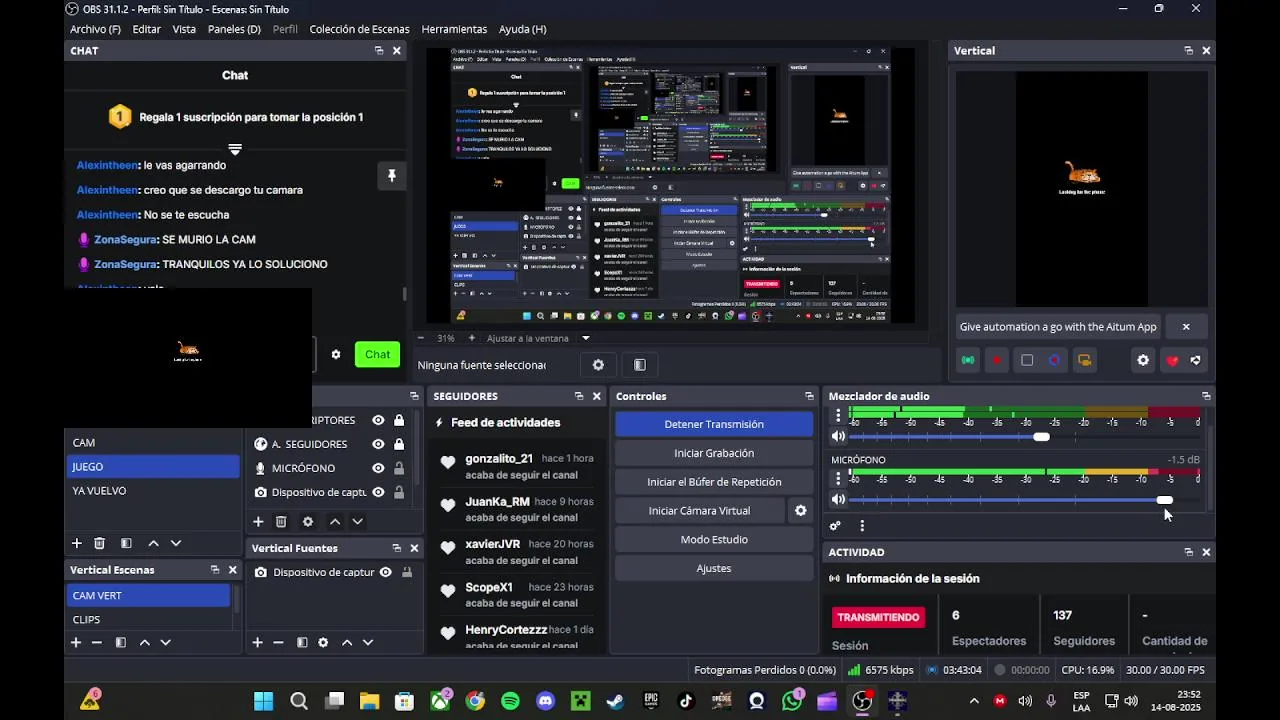Open advanced audio properties gears icon

pyautogui.click(x=835, y=525)
